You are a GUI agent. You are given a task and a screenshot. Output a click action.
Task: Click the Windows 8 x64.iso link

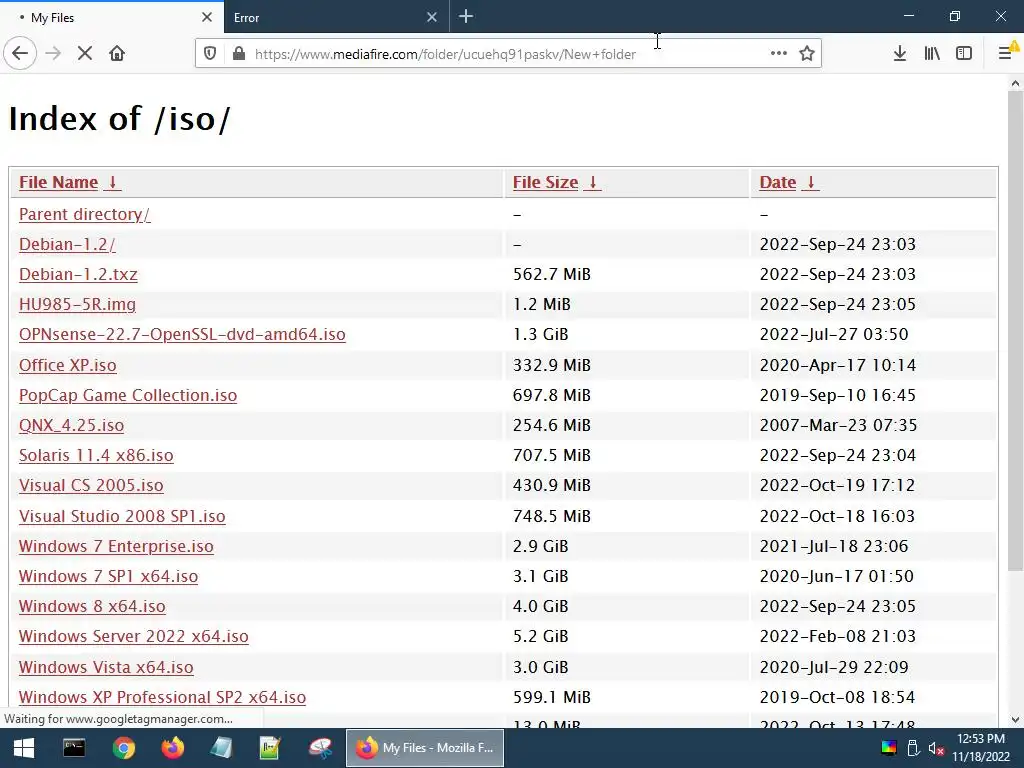click(x=92, y=606)
